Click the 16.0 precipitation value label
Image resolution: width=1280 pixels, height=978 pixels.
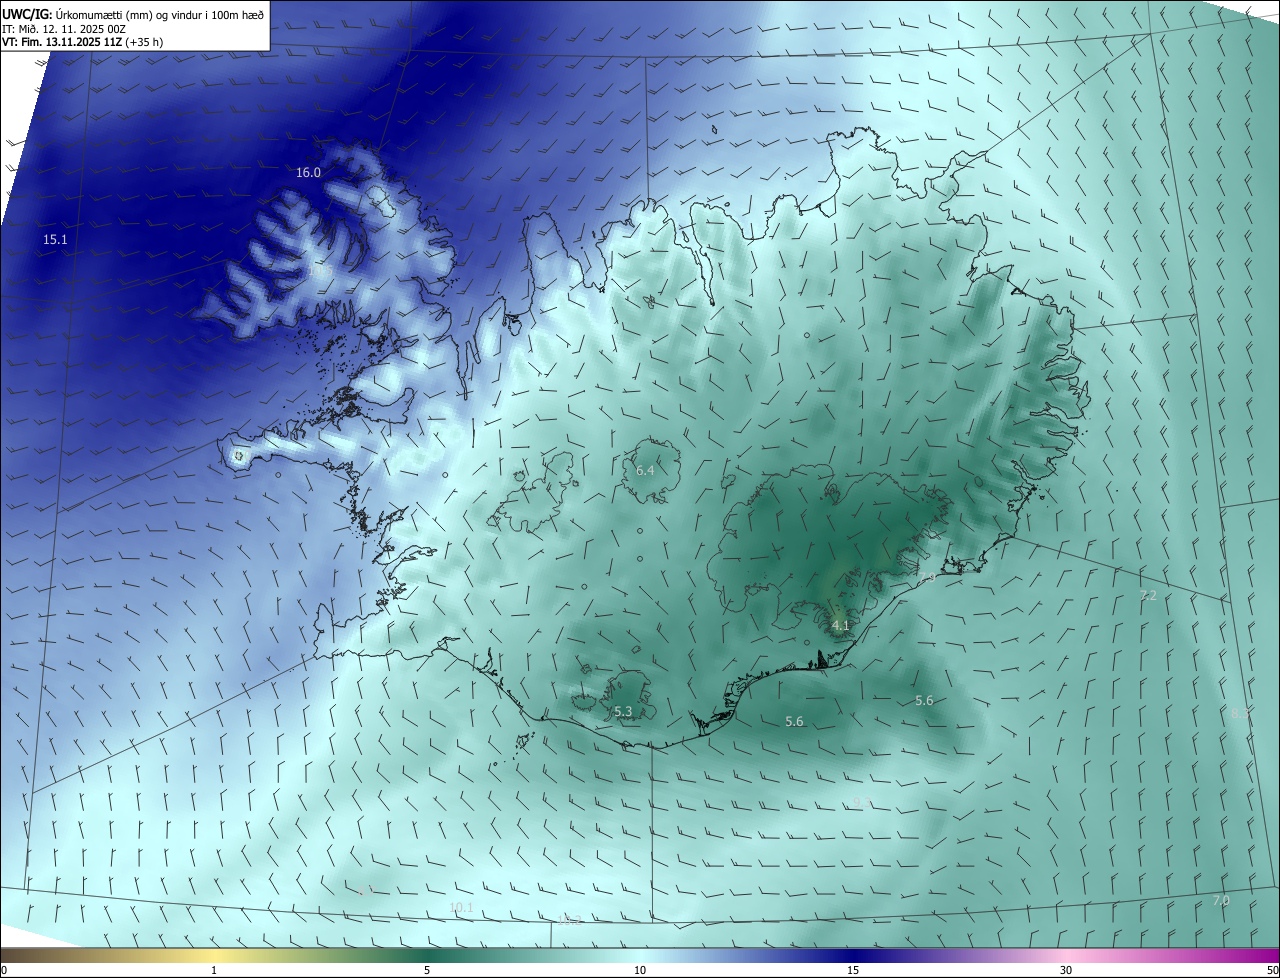click(308, 172)
